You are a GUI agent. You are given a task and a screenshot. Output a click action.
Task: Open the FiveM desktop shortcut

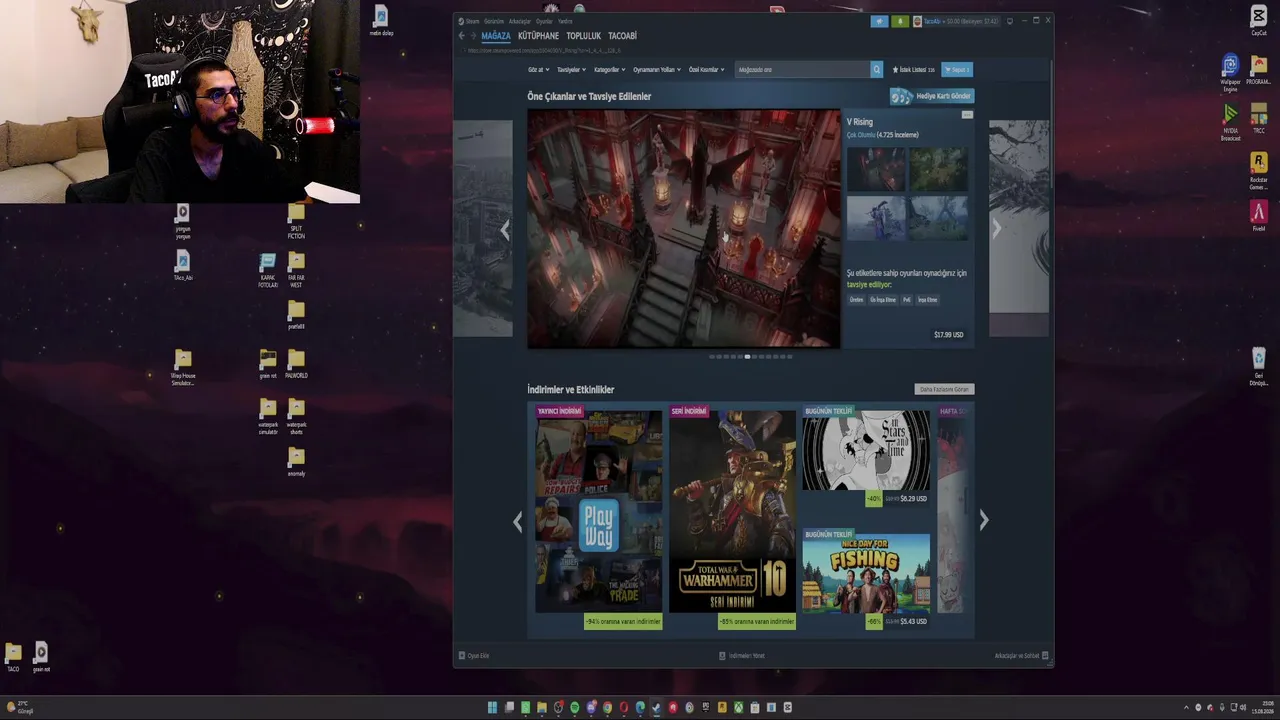pos(1259,216)
